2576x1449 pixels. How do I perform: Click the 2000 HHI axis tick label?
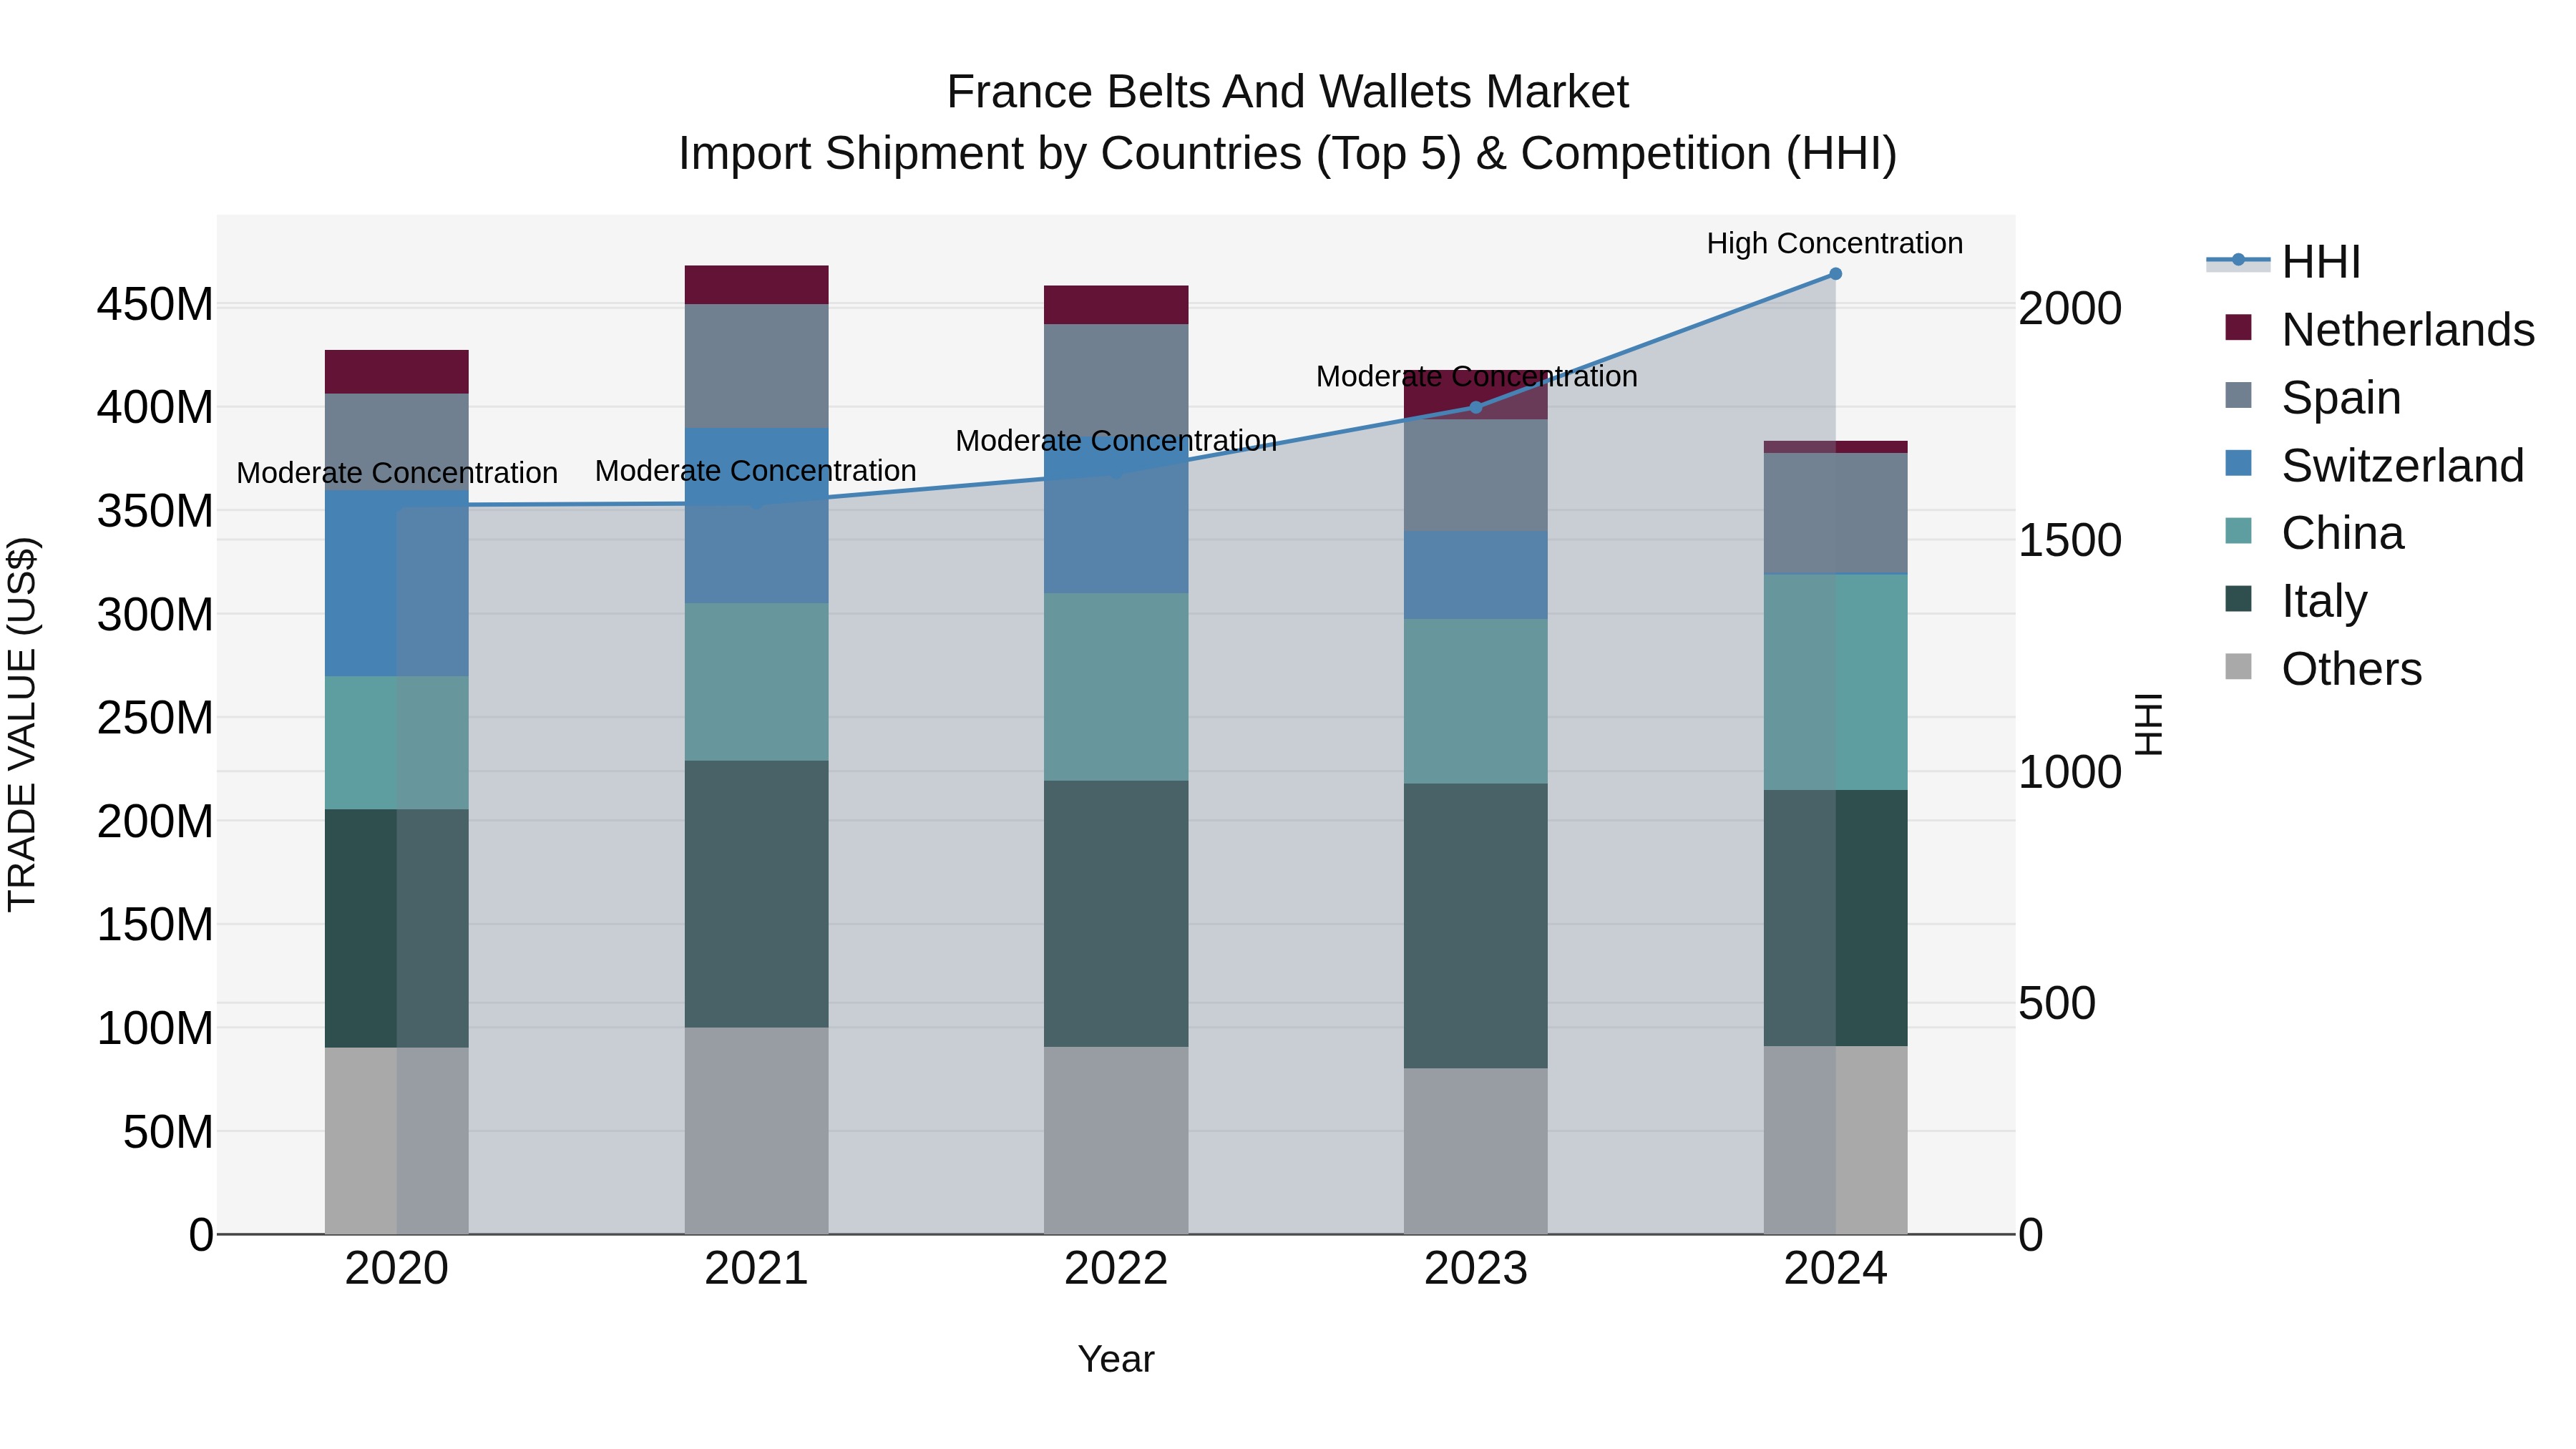click(x=2070, y=308)
